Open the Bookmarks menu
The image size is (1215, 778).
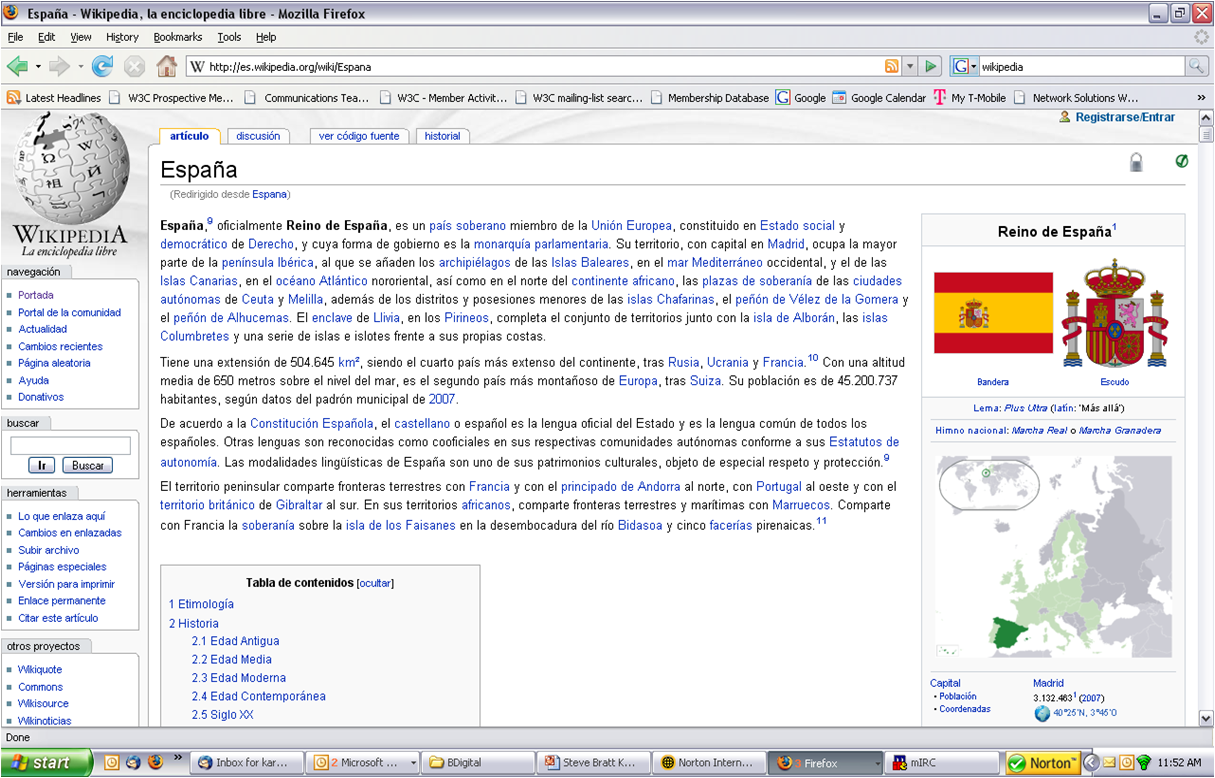point(177,37)
